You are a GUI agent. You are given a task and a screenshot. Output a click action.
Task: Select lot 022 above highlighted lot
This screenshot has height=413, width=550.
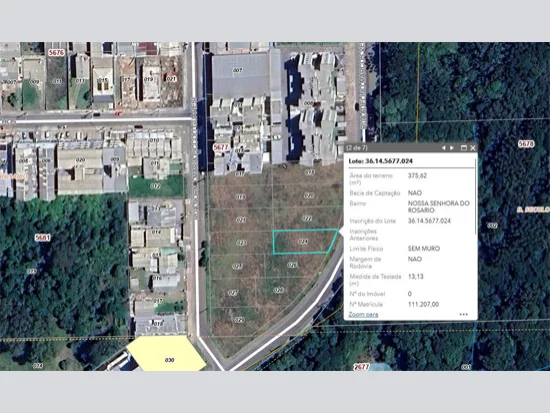tap(307, 218)
